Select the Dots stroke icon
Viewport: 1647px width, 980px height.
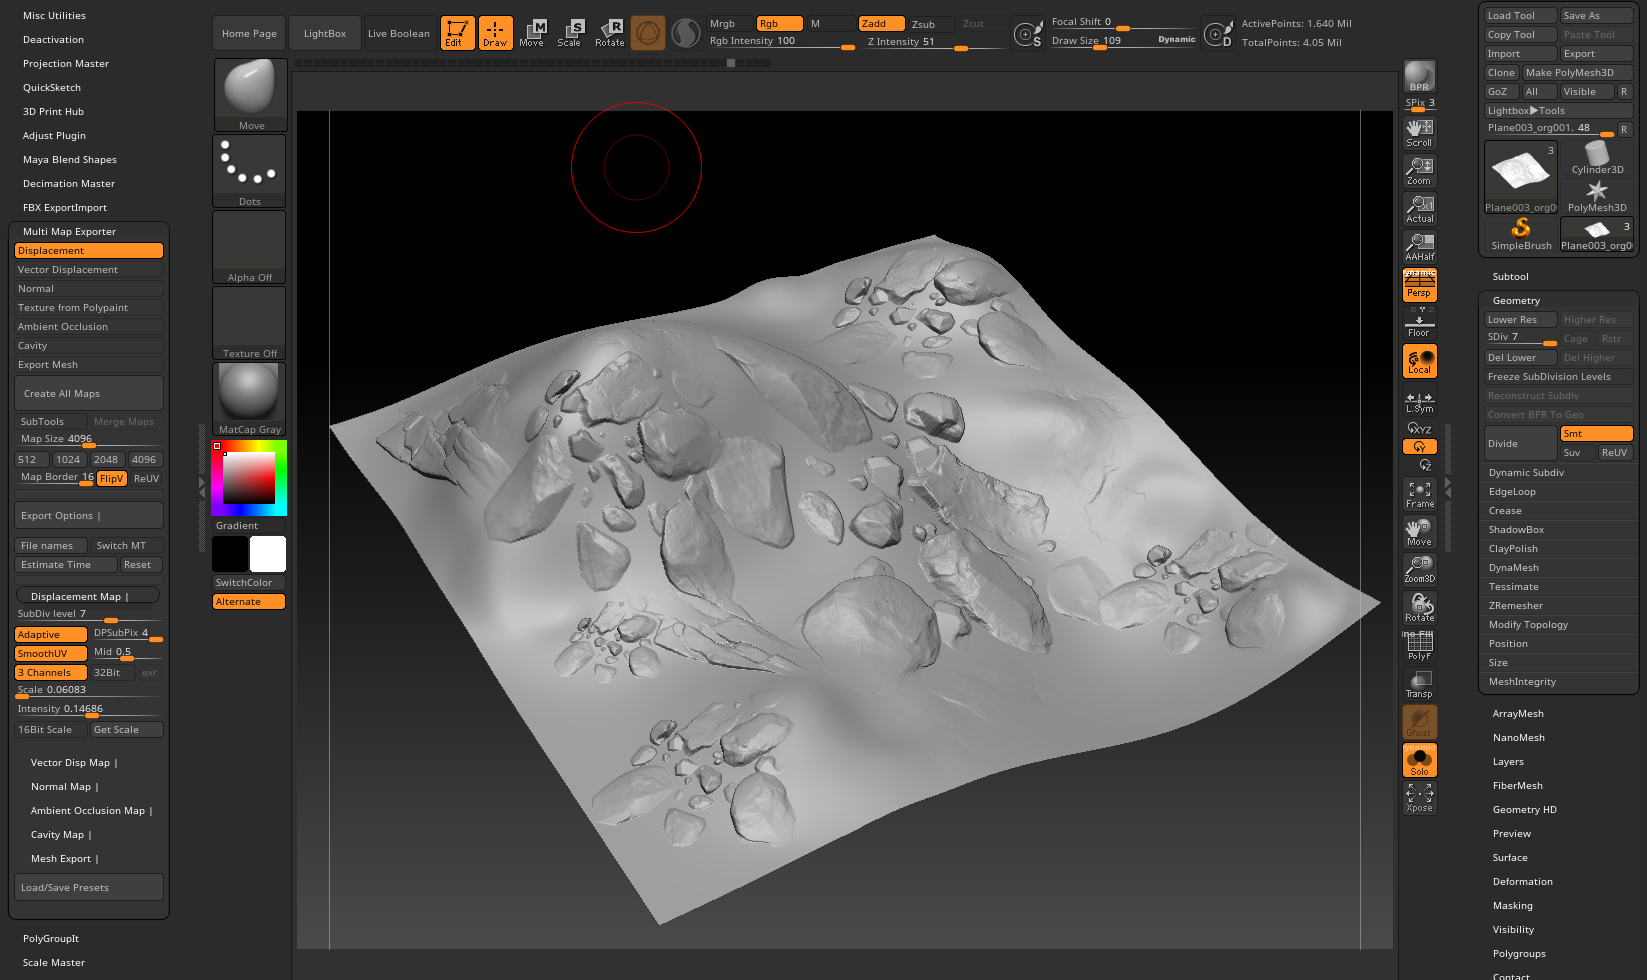(248, 168)
